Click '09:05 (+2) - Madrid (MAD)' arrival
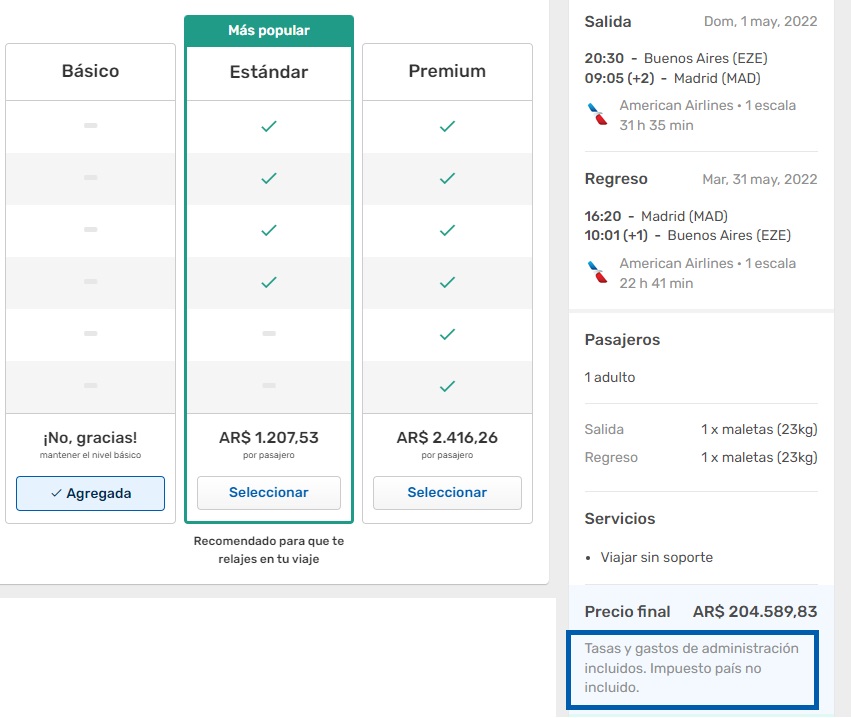The image size is (851, 718). point(672,78)
